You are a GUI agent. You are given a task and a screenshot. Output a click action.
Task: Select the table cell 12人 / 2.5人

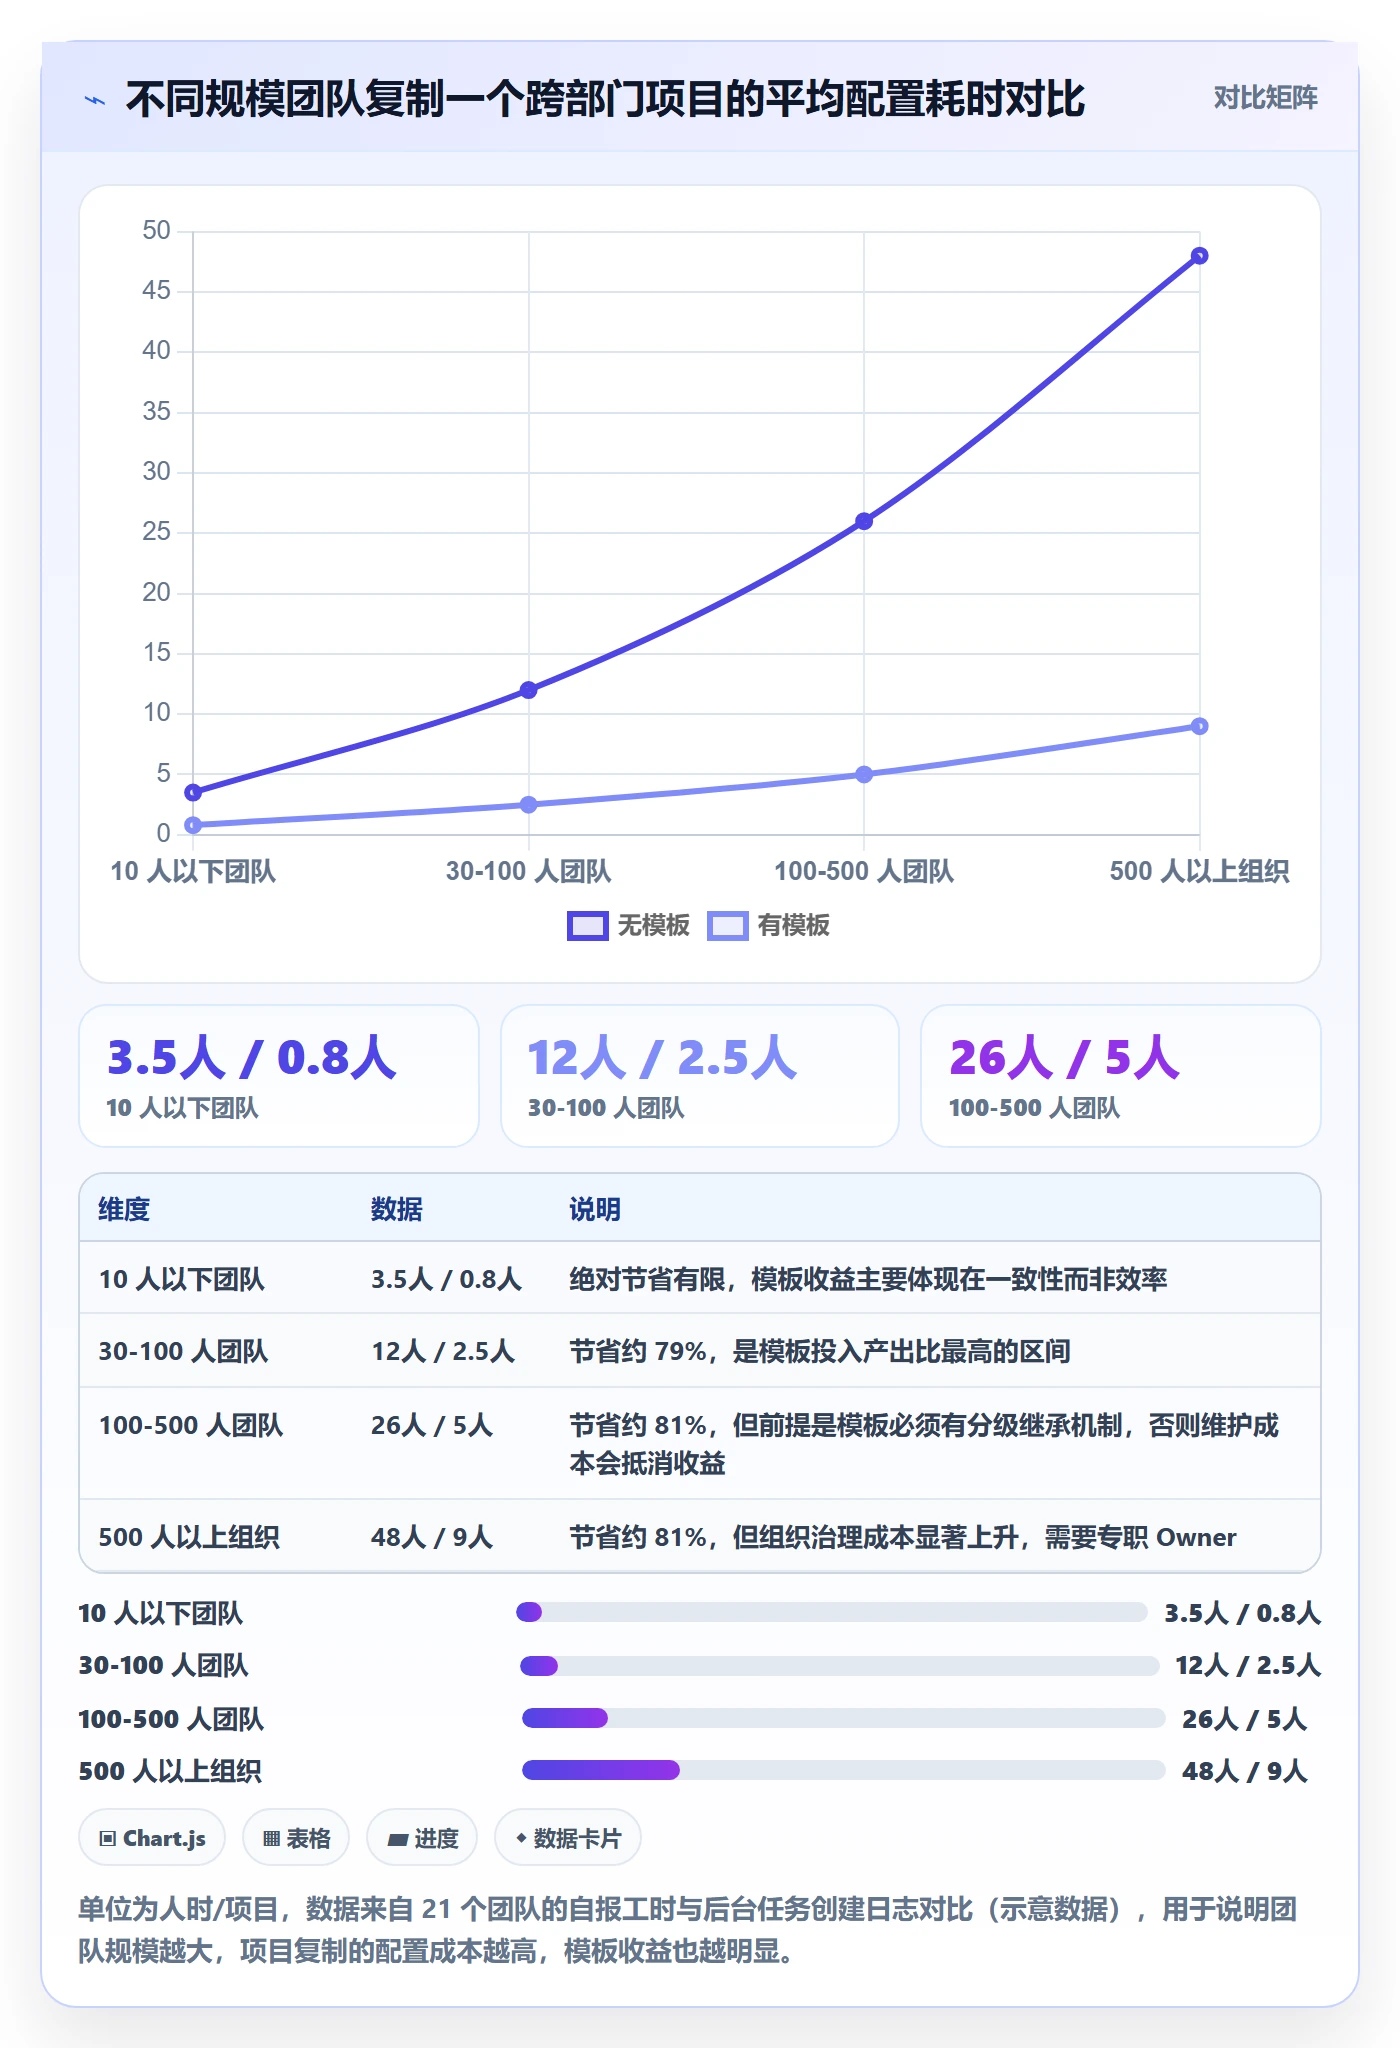pyautogui.click(x=443, y=1351)
